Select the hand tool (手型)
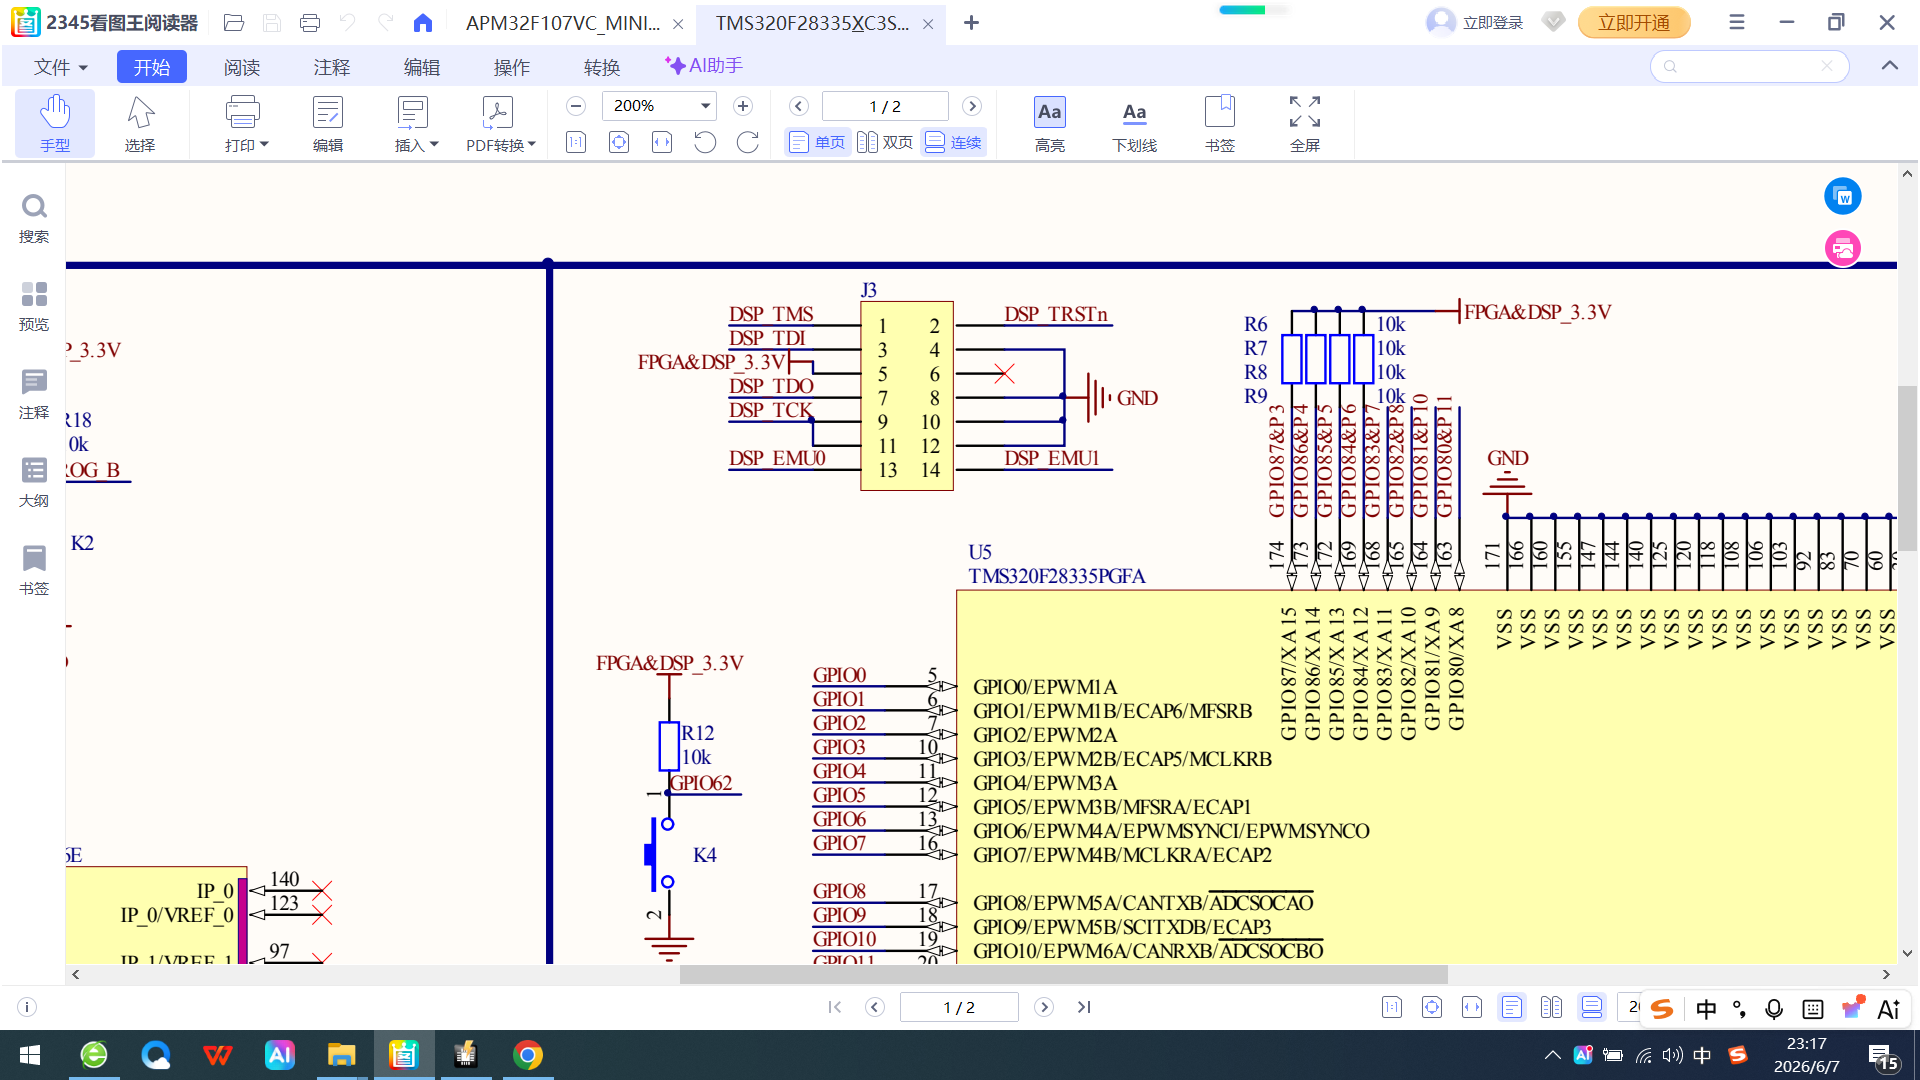 click(55, 123)
